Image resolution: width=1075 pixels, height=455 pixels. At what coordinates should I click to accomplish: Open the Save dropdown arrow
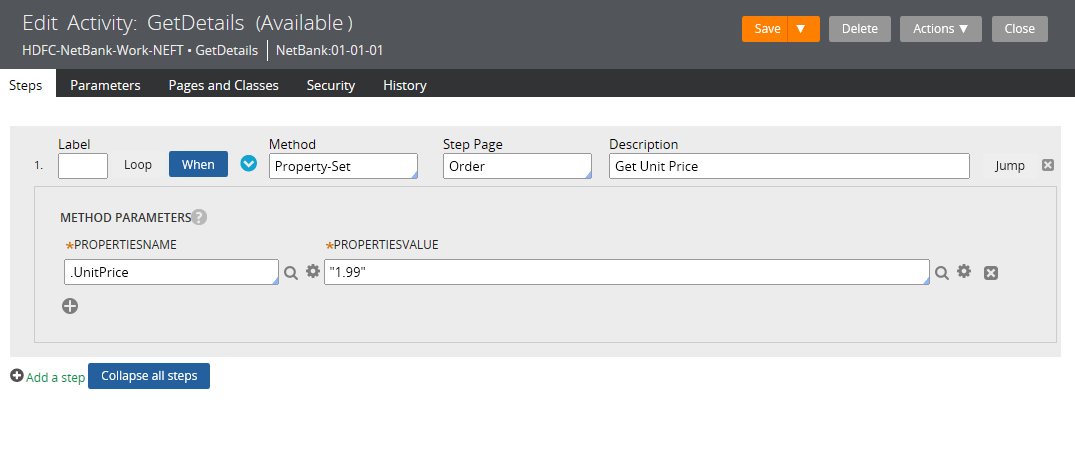click(800, 29)
